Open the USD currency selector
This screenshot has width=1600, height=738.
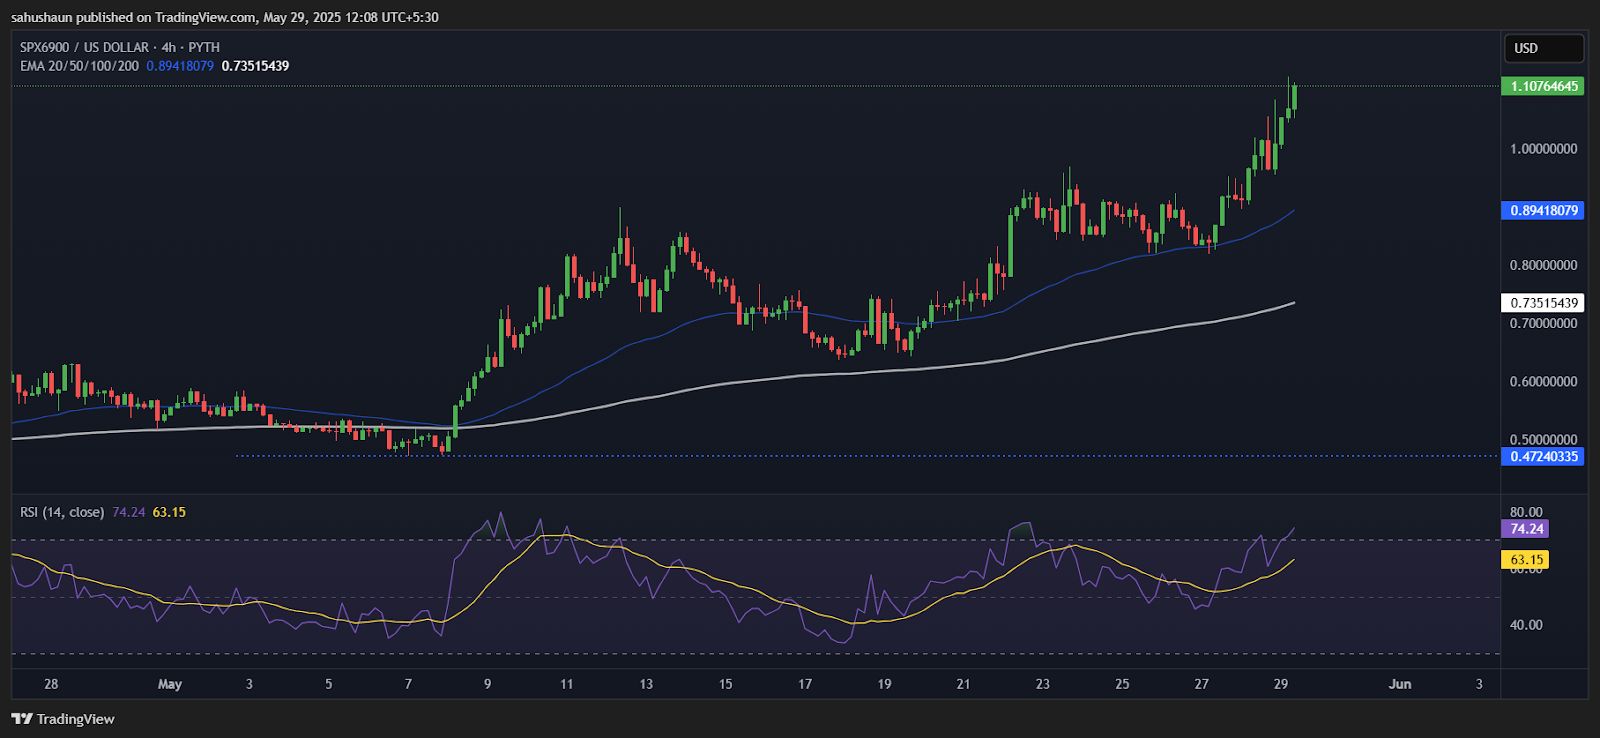[x=1543, y=48]
